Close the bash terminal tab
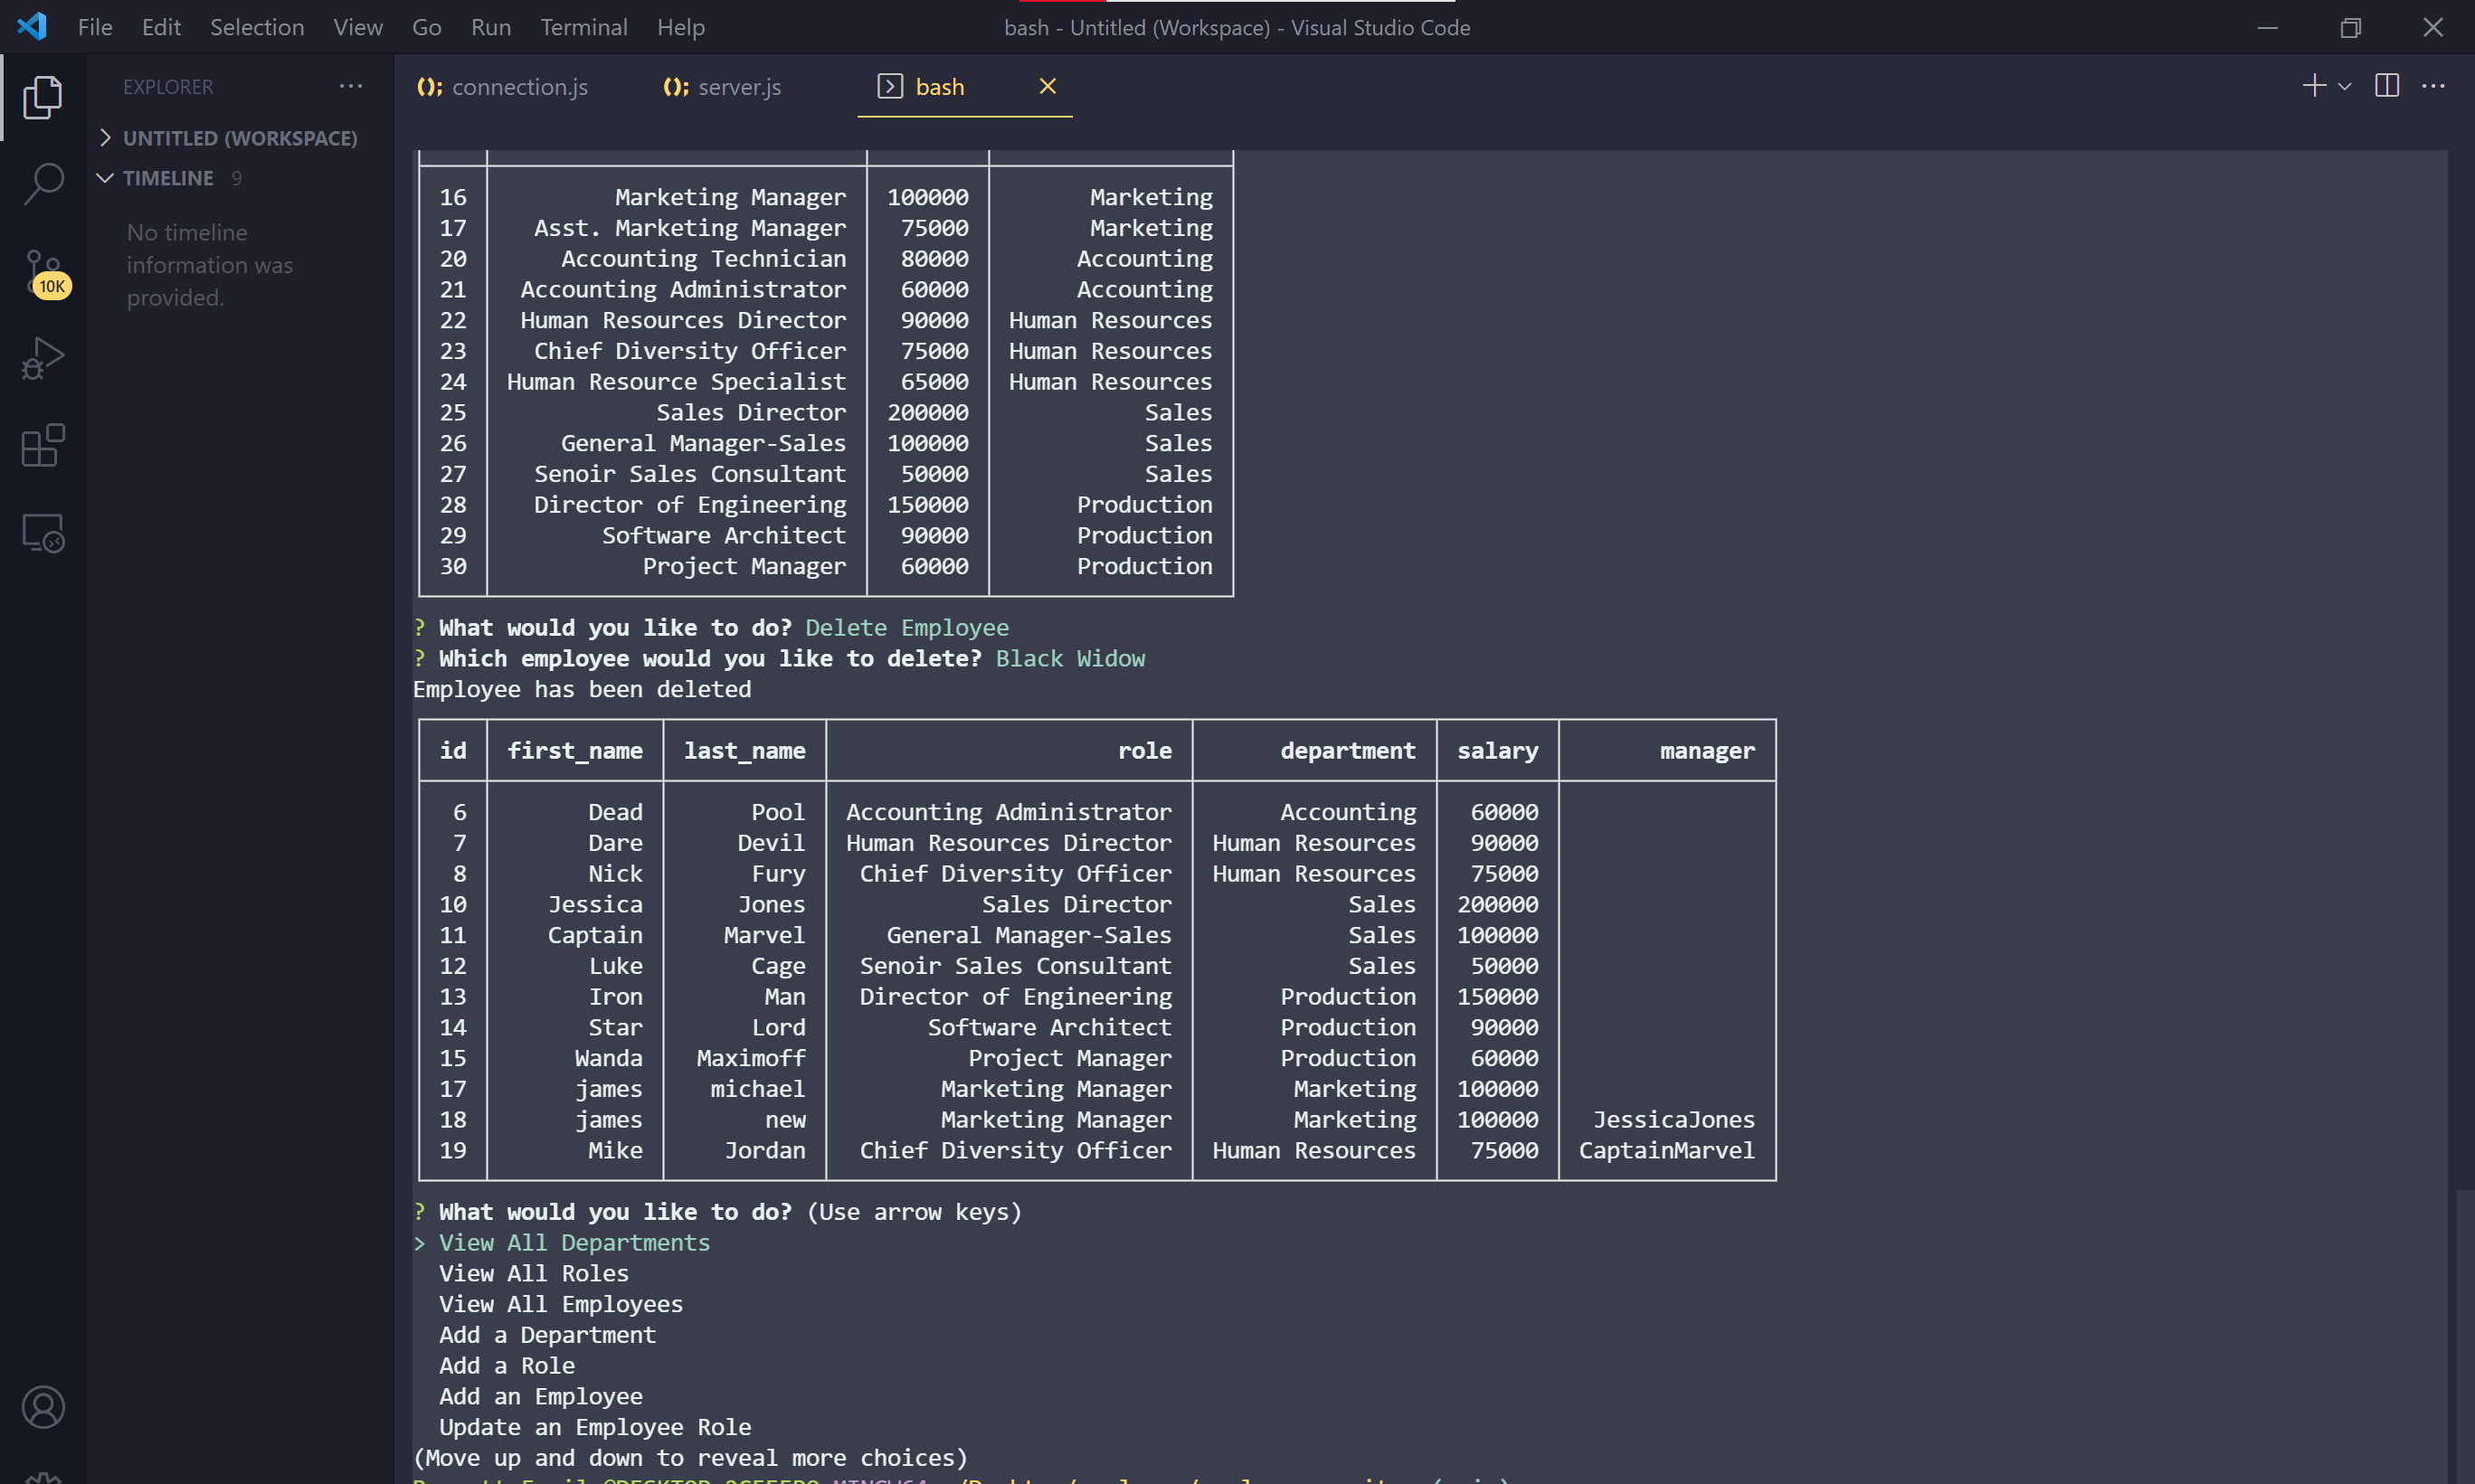Image resolution: width=2475 pixels, height=1484 pixels. point(1047,86)
